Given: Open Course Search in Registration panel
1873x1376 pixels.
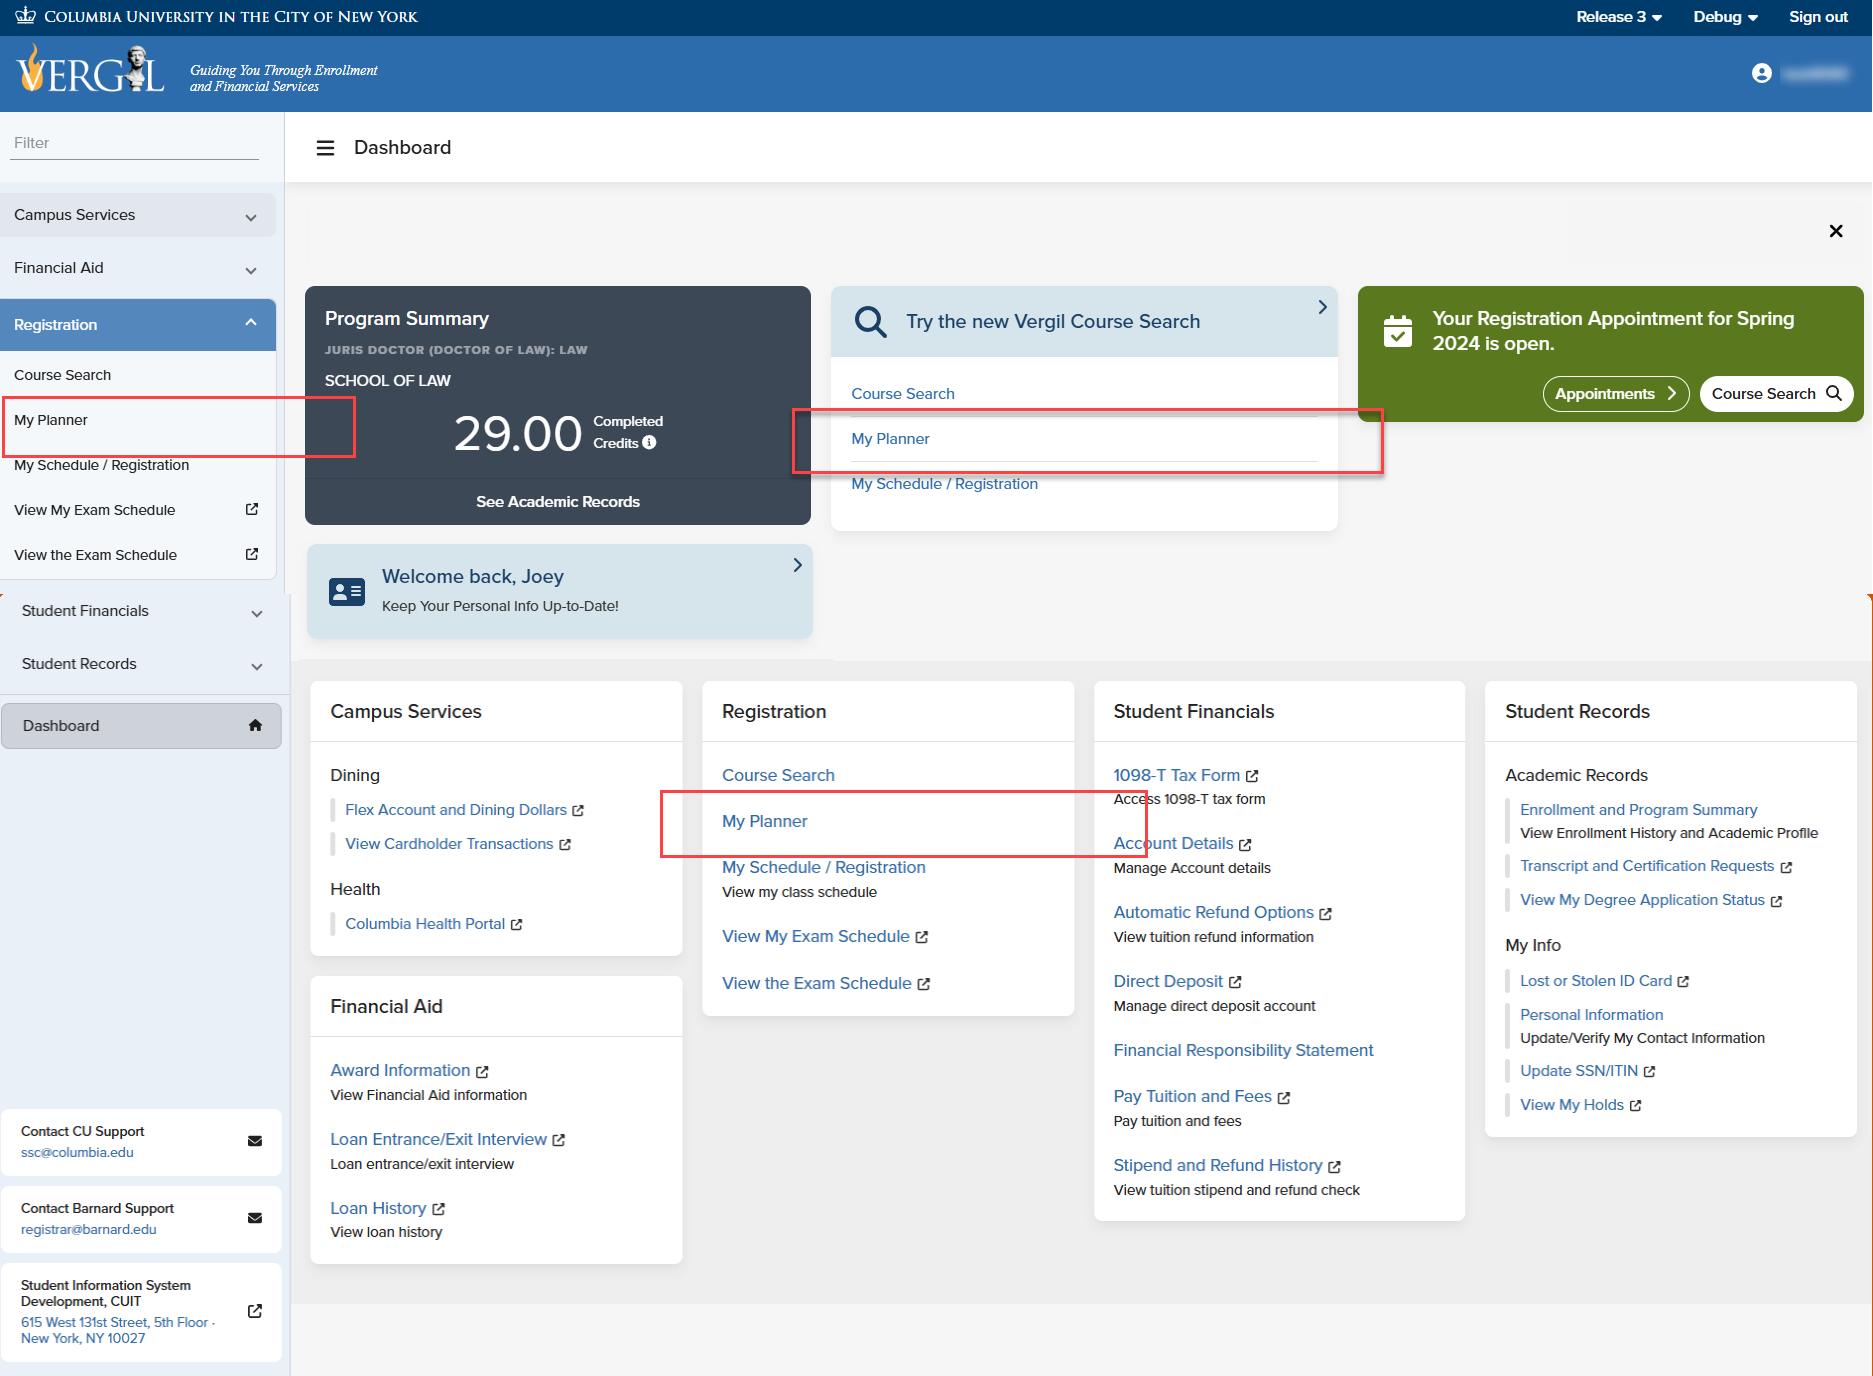Looking at the screenshot, I should click(778, 775).
